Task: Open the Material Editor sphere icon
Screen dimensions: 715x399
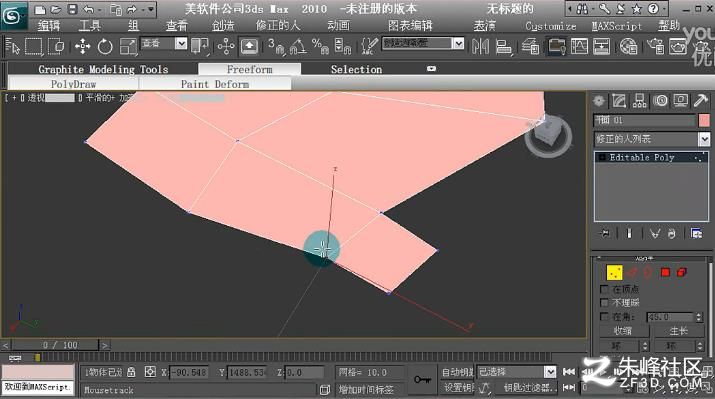Action: pyautogui.click(x=628, y=47)
